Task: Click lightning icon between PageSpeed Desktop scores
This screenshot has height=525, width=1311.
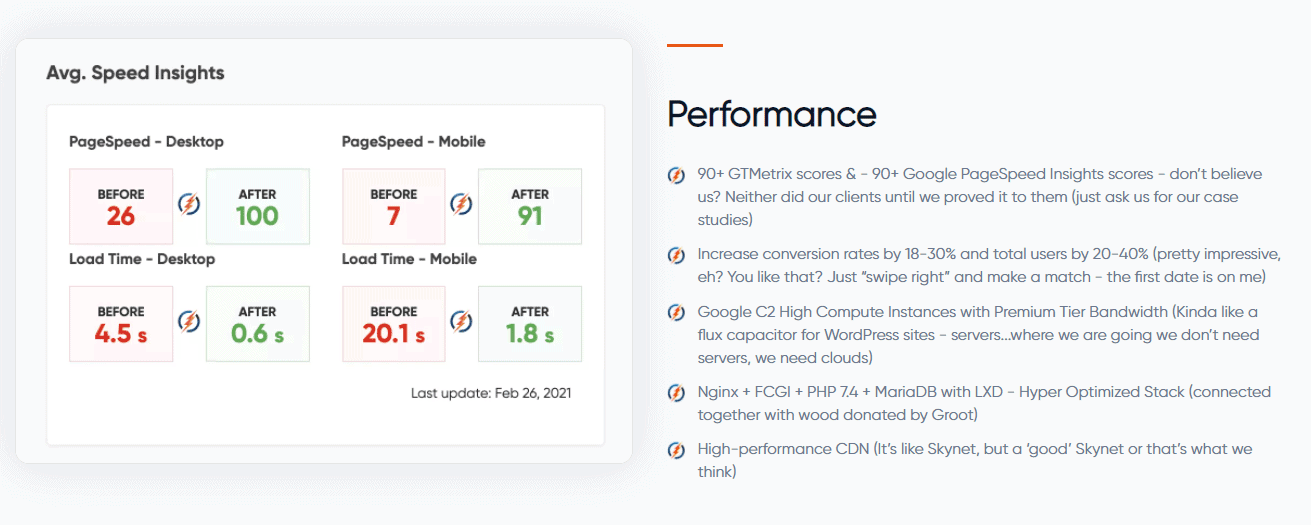Action: click(x=189, y=205)
